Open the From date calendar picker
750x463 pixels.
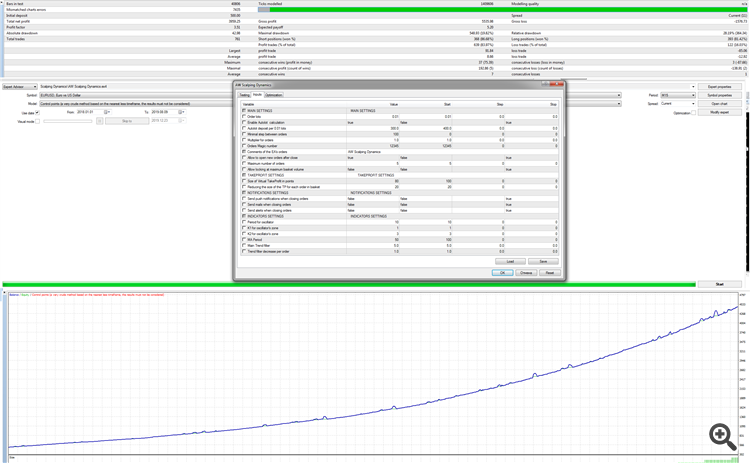tap(106, 112)
